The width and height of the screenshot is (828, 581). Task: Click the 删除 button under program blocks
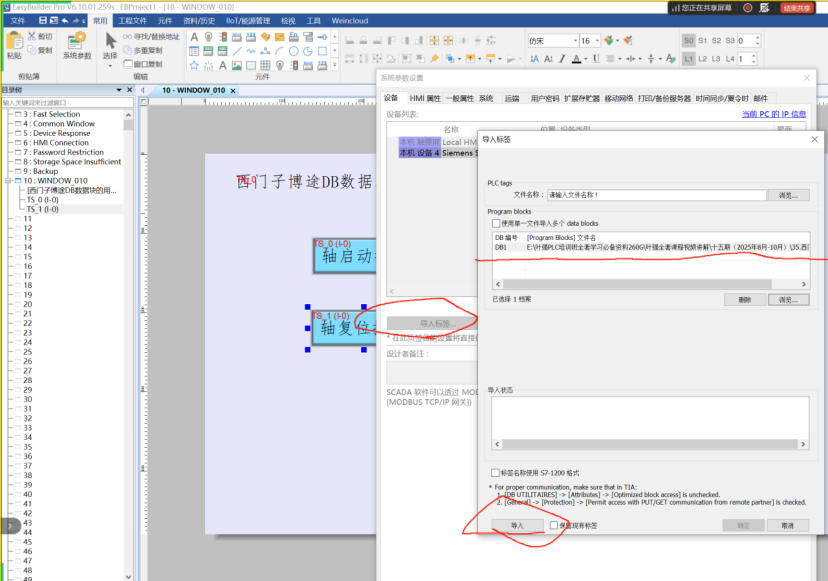pyautogui.click(x=745, y=300)
